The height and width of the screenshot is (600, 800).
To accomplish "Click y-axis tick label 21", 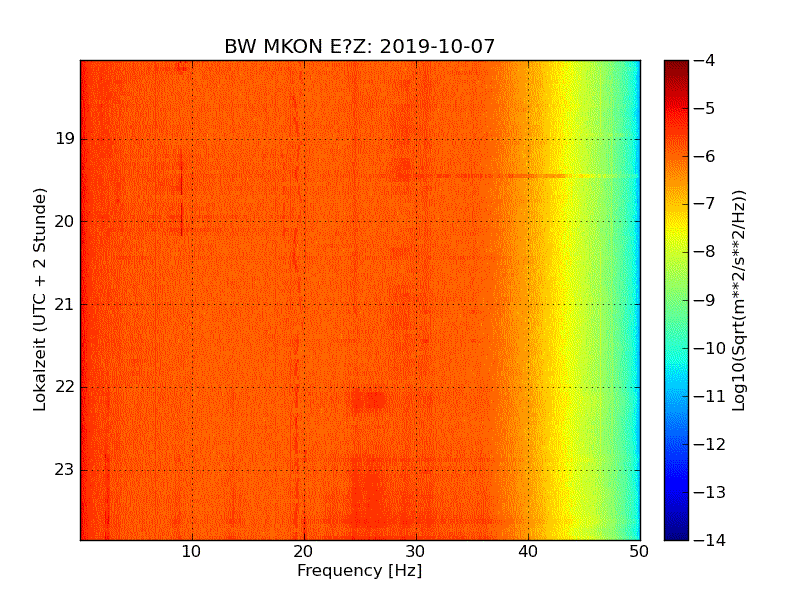I will [65, 305].
